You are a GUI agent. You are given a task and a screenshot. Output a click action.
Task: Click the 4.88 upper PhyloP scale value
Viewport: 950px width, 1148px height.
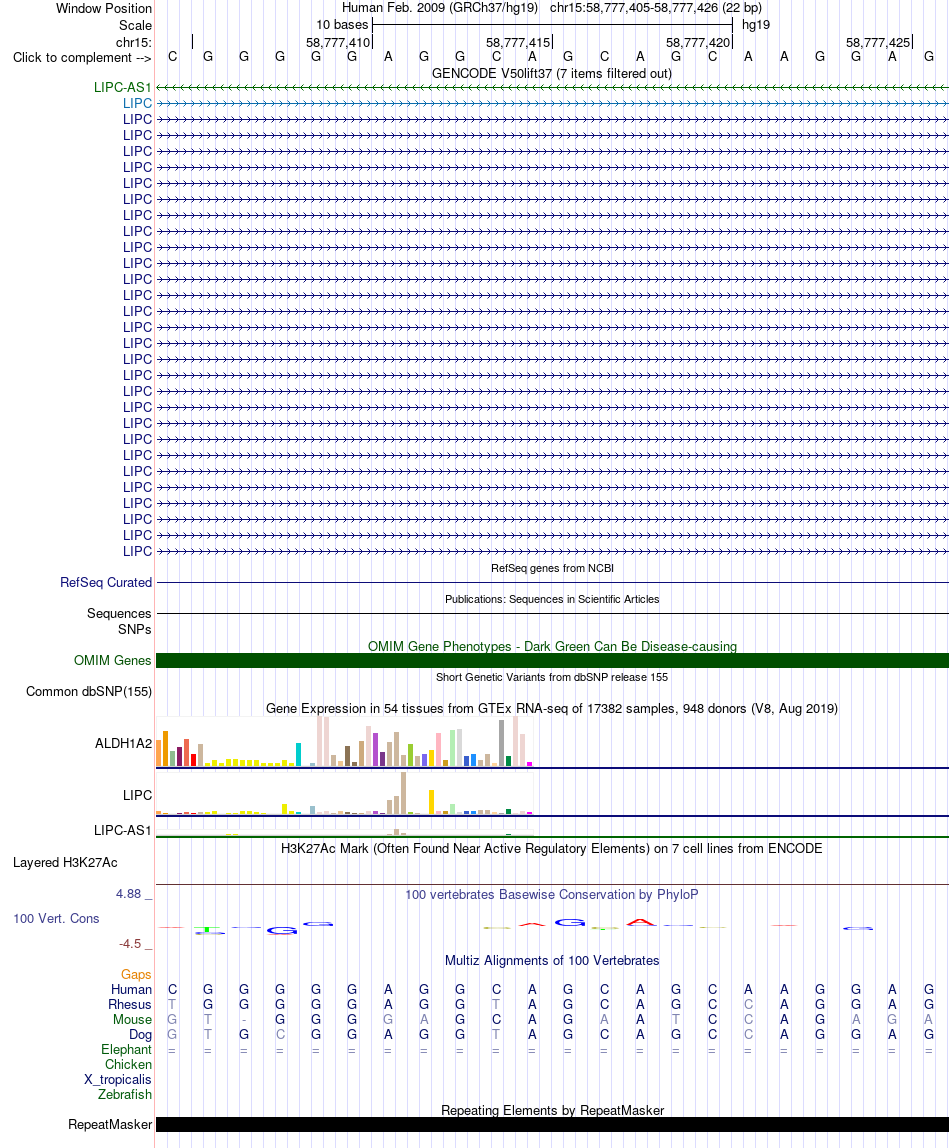(x=129, y=894)
